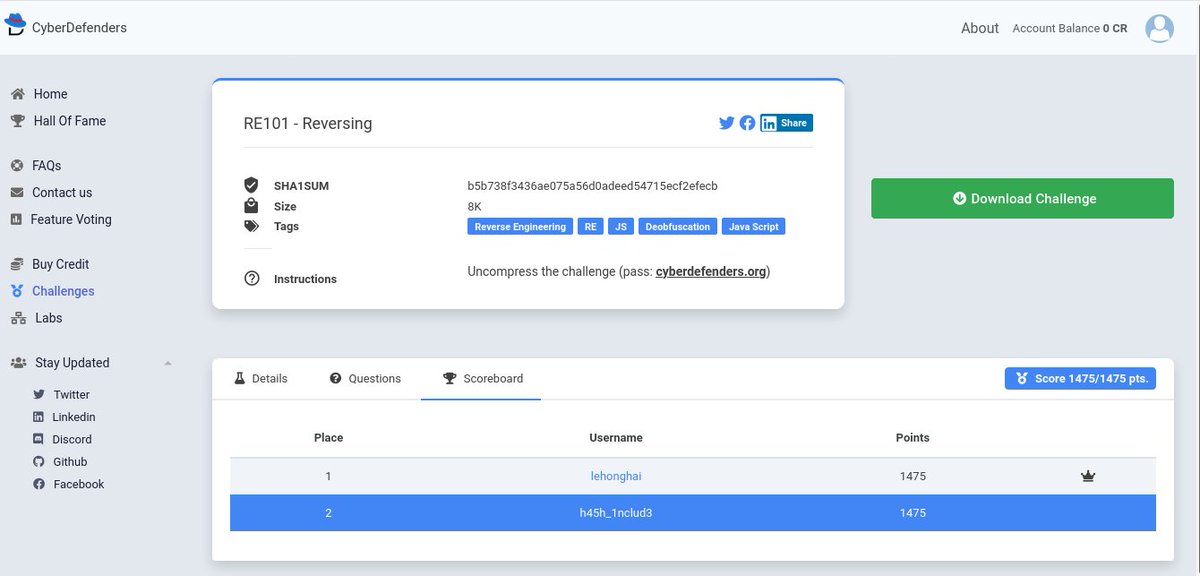
Task: Follow the cyberdefenders.org password link
Action: [711, 271]
